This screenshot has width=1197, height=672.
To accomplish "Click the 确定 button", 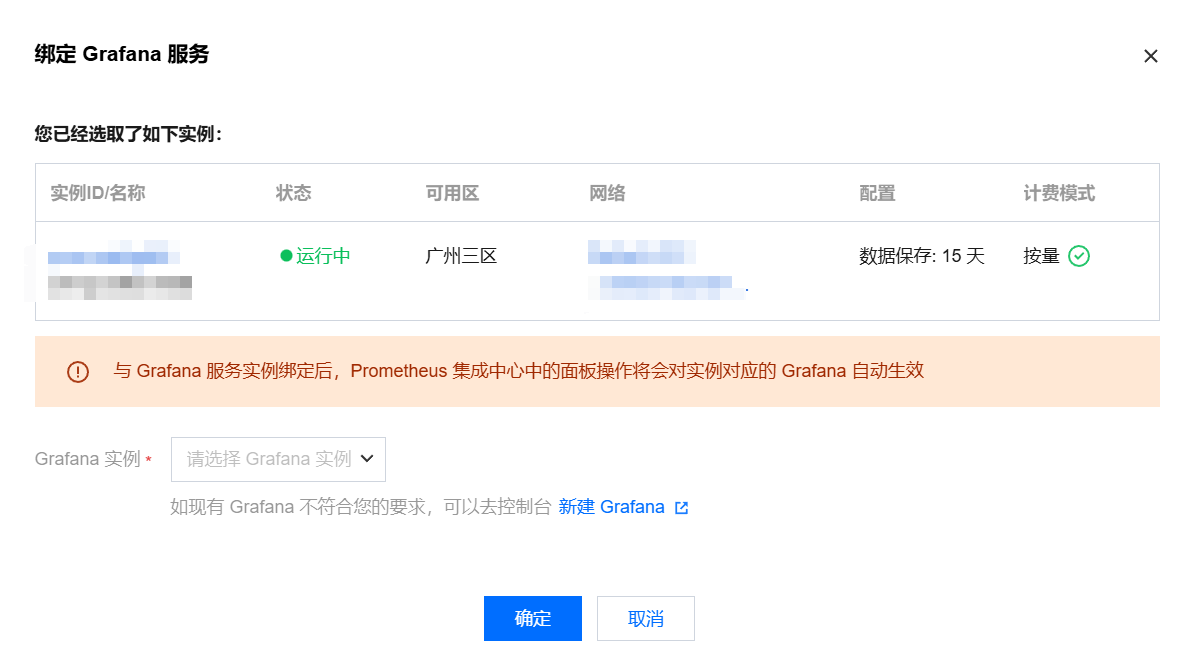I will click(x=532, y=618).
